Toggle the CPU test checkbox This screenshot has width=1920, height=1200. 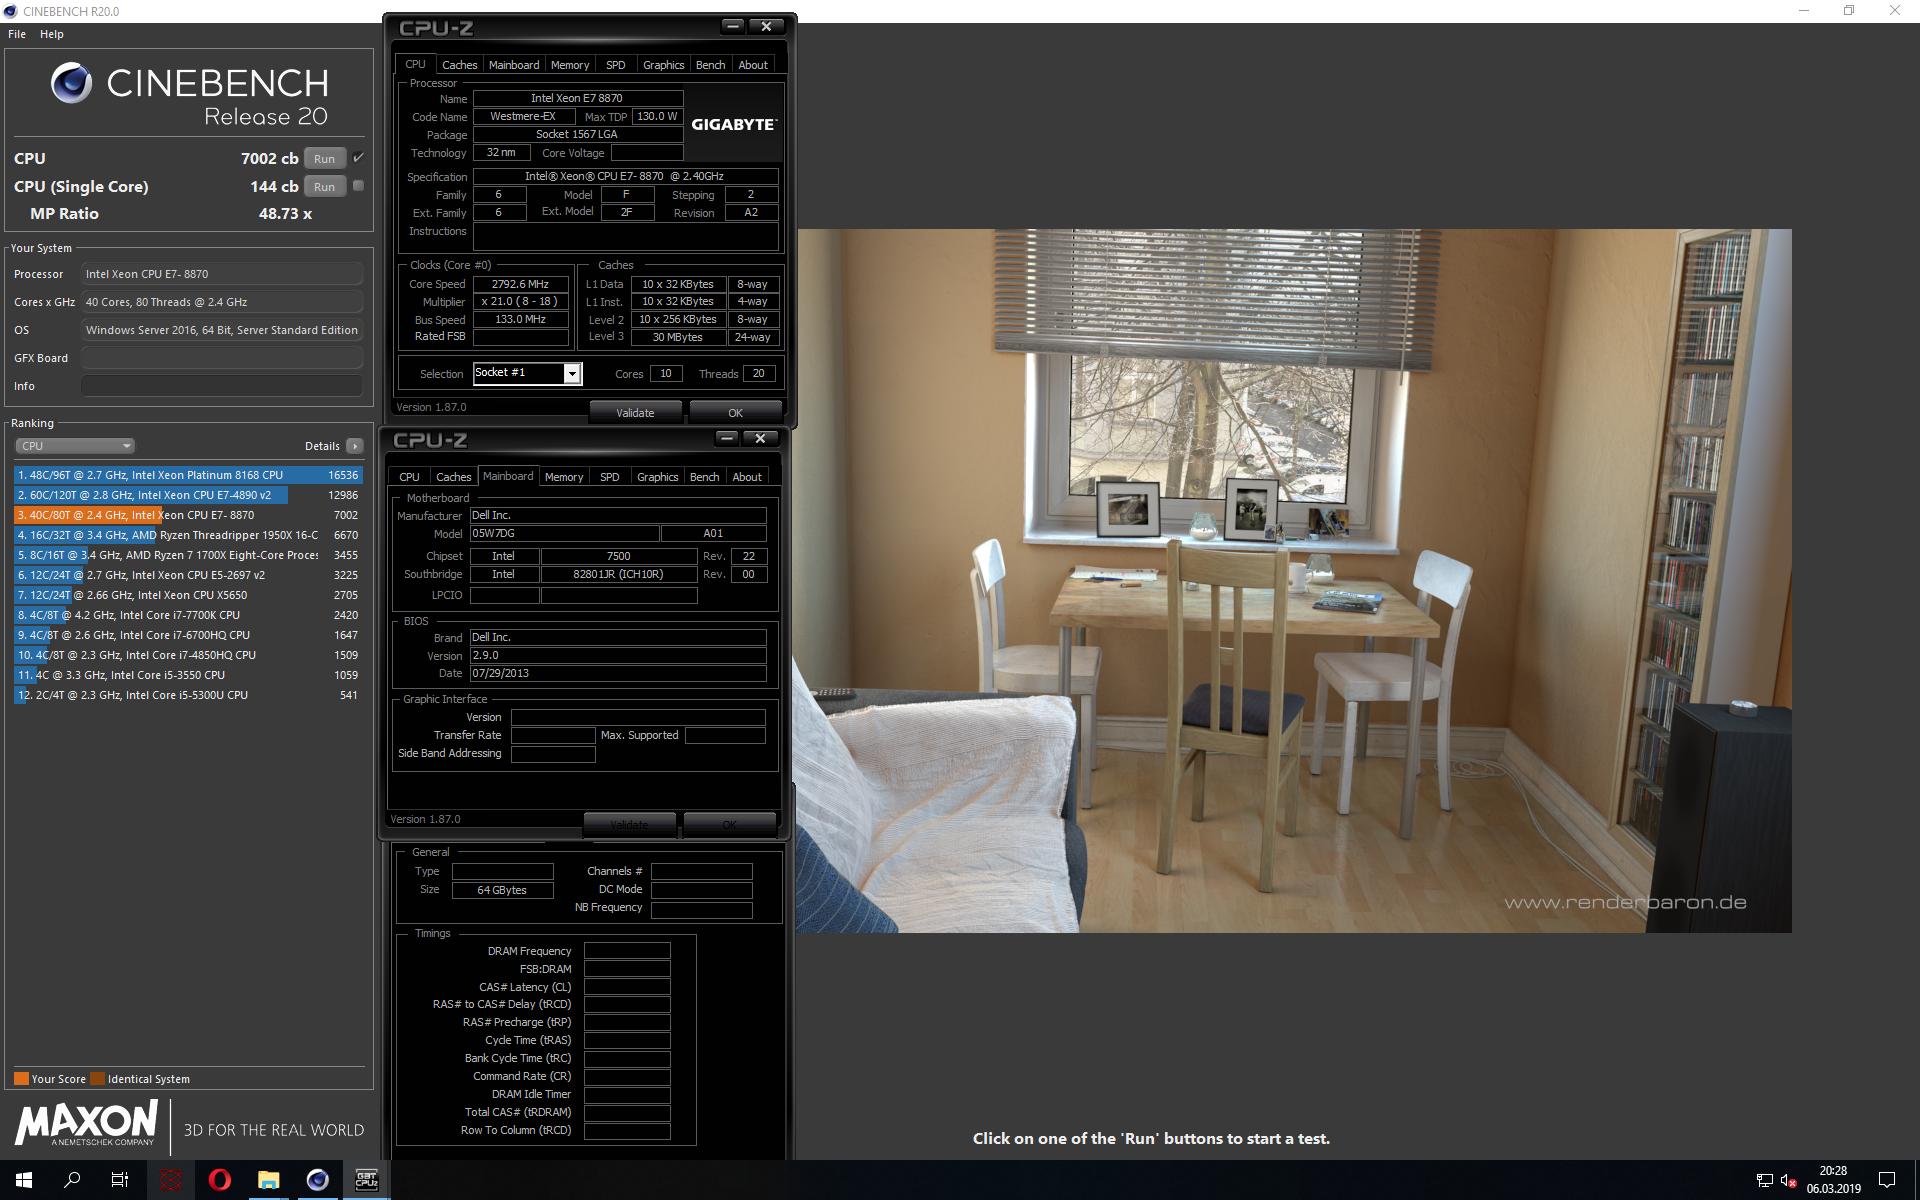pyautogui.click(x=358, y=158)
